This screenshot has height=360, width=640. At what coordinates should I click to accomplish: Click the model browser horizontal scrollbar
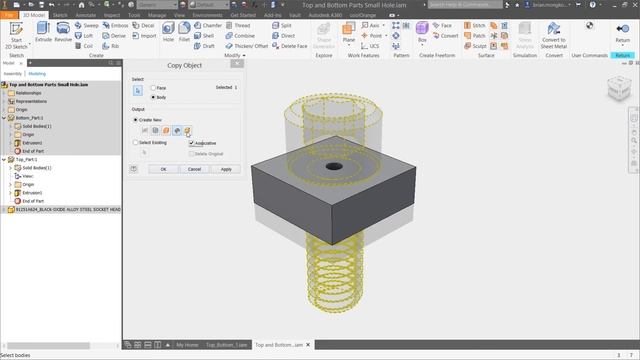point(48,346)
